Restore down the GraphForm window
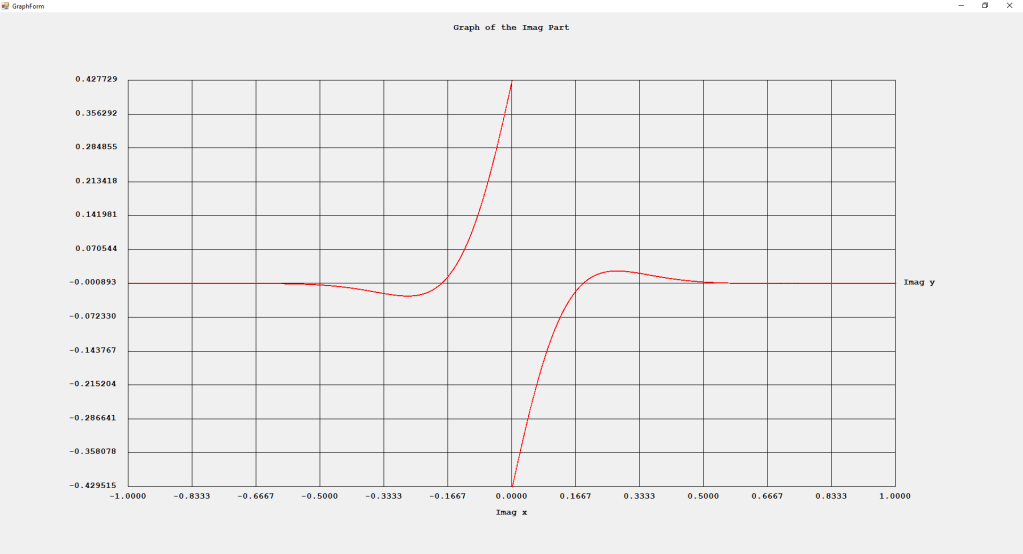This screenshot has width=1023, height=554. (984, 5)
